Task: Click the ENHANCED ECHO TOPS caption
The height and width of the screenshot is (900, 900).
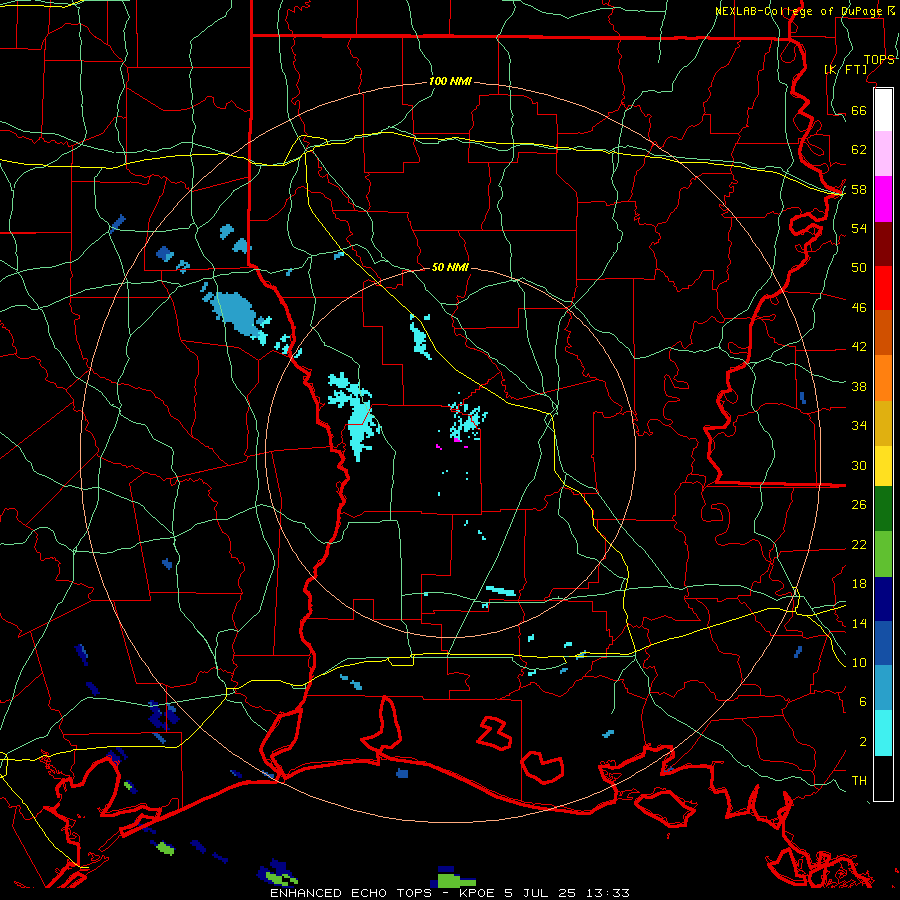Action: (351, 893)
